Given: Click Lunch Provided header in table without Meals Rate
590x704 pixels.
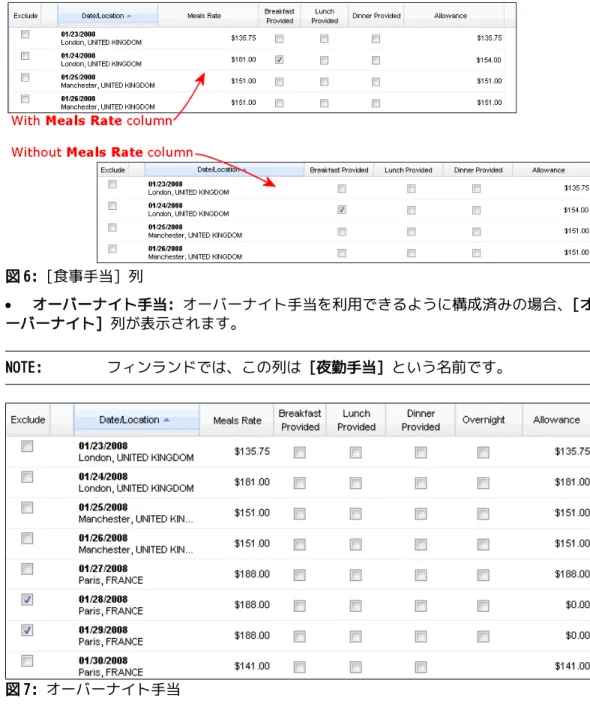Looking at the screenshot, I should point(408,170).
